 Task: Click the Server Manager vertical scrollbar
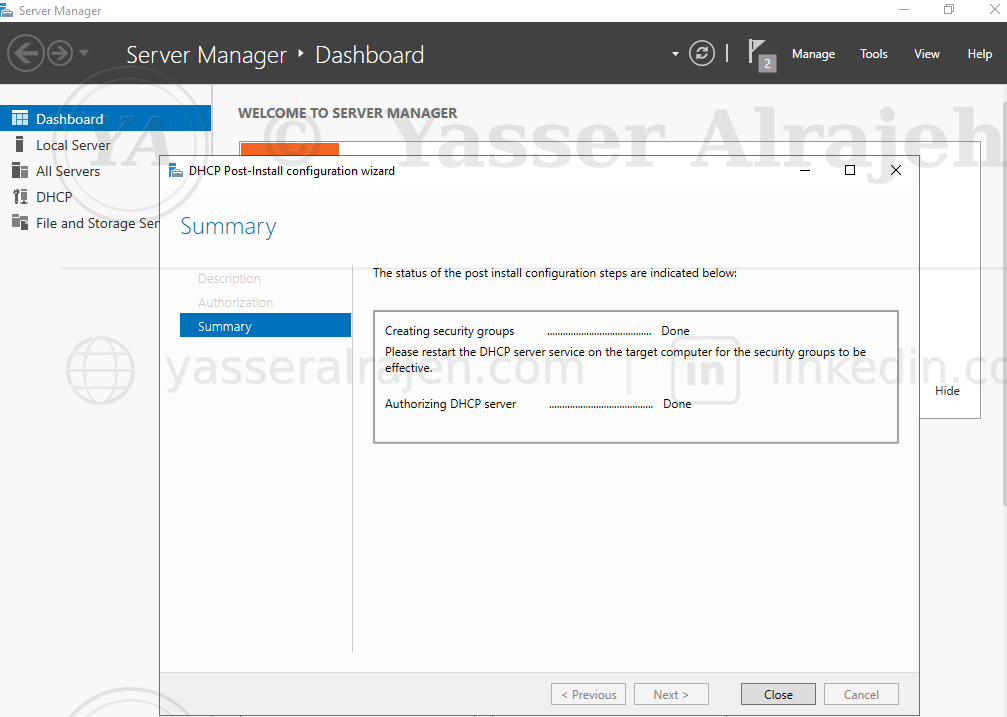[x=1004, y=302]
